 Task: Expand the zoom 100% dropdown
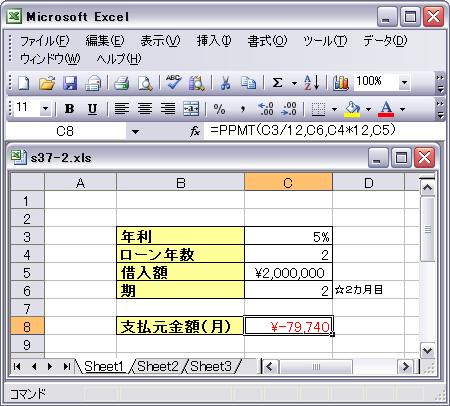tap(404, 82)
